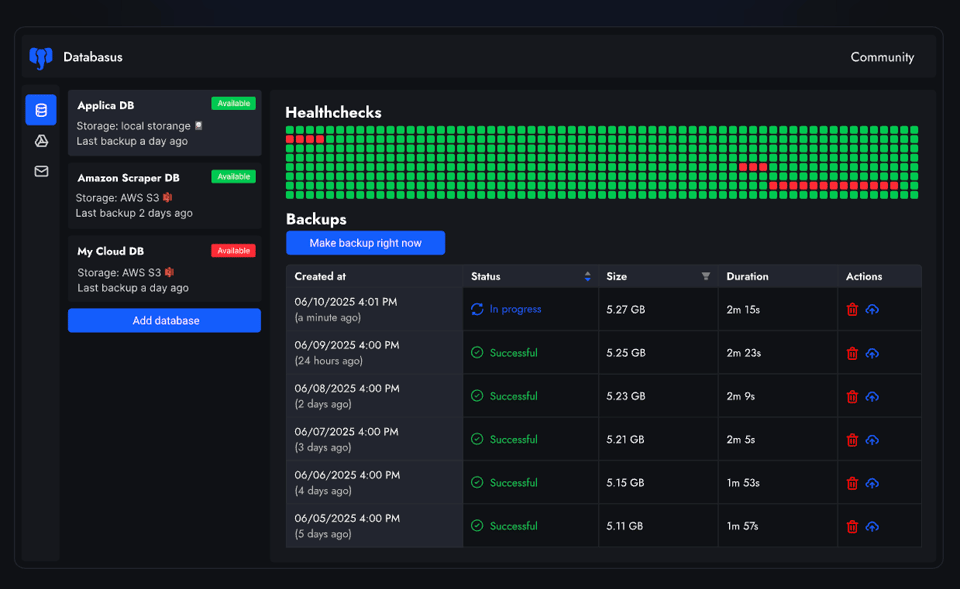
Task: Click the Databasus brand name in the header
Action: (x=92, y=57)
